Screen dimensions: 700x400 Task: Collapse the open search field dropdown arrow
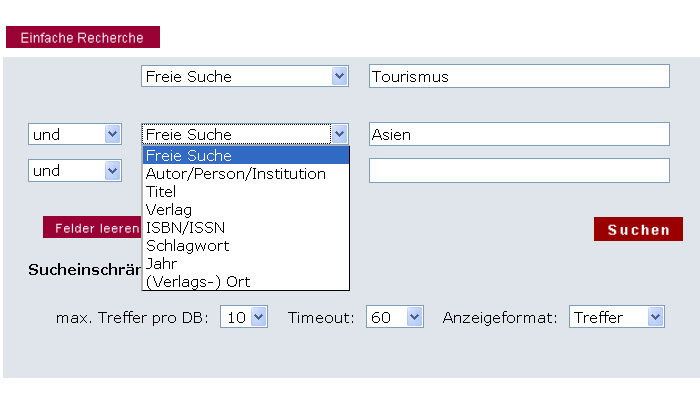tap(339, 134)
